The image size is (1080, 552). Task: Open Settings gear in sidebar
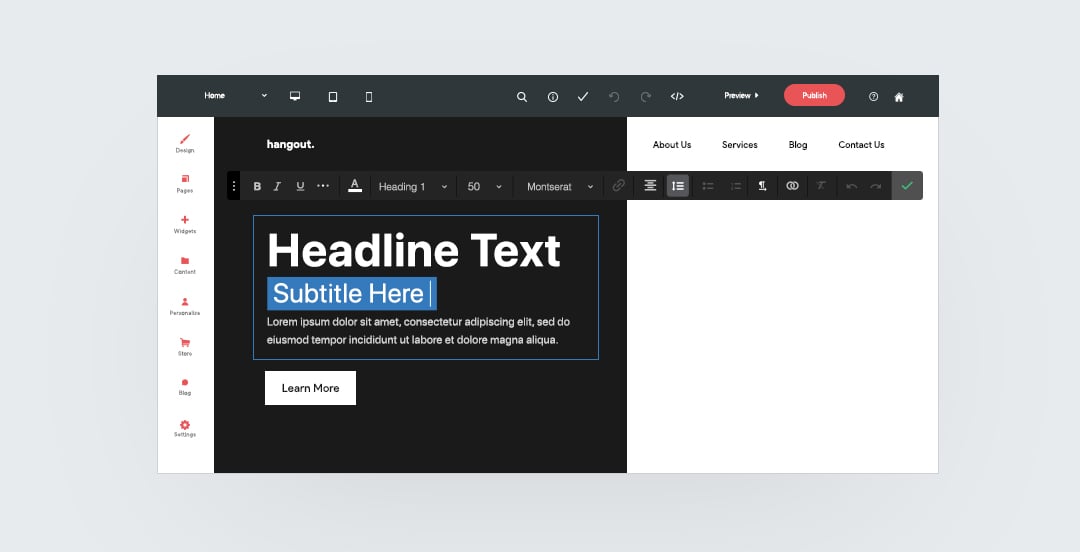[185, 428]
